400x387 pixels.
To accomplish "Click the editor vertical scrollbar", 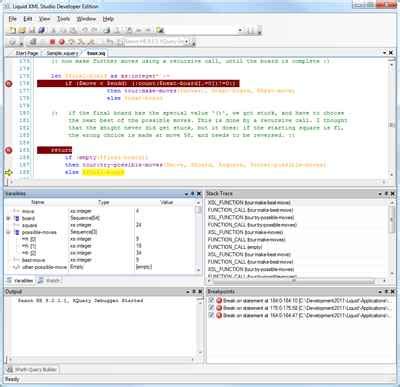I will [x=391, y=118].
